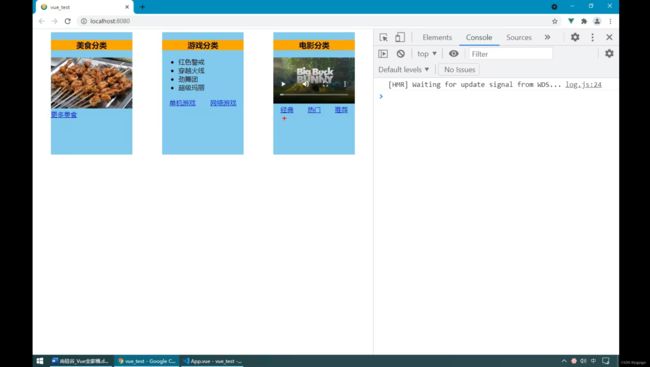Open the DevTools three-dot customize menu
The image size is (650, 367).
tap(592, 37)
